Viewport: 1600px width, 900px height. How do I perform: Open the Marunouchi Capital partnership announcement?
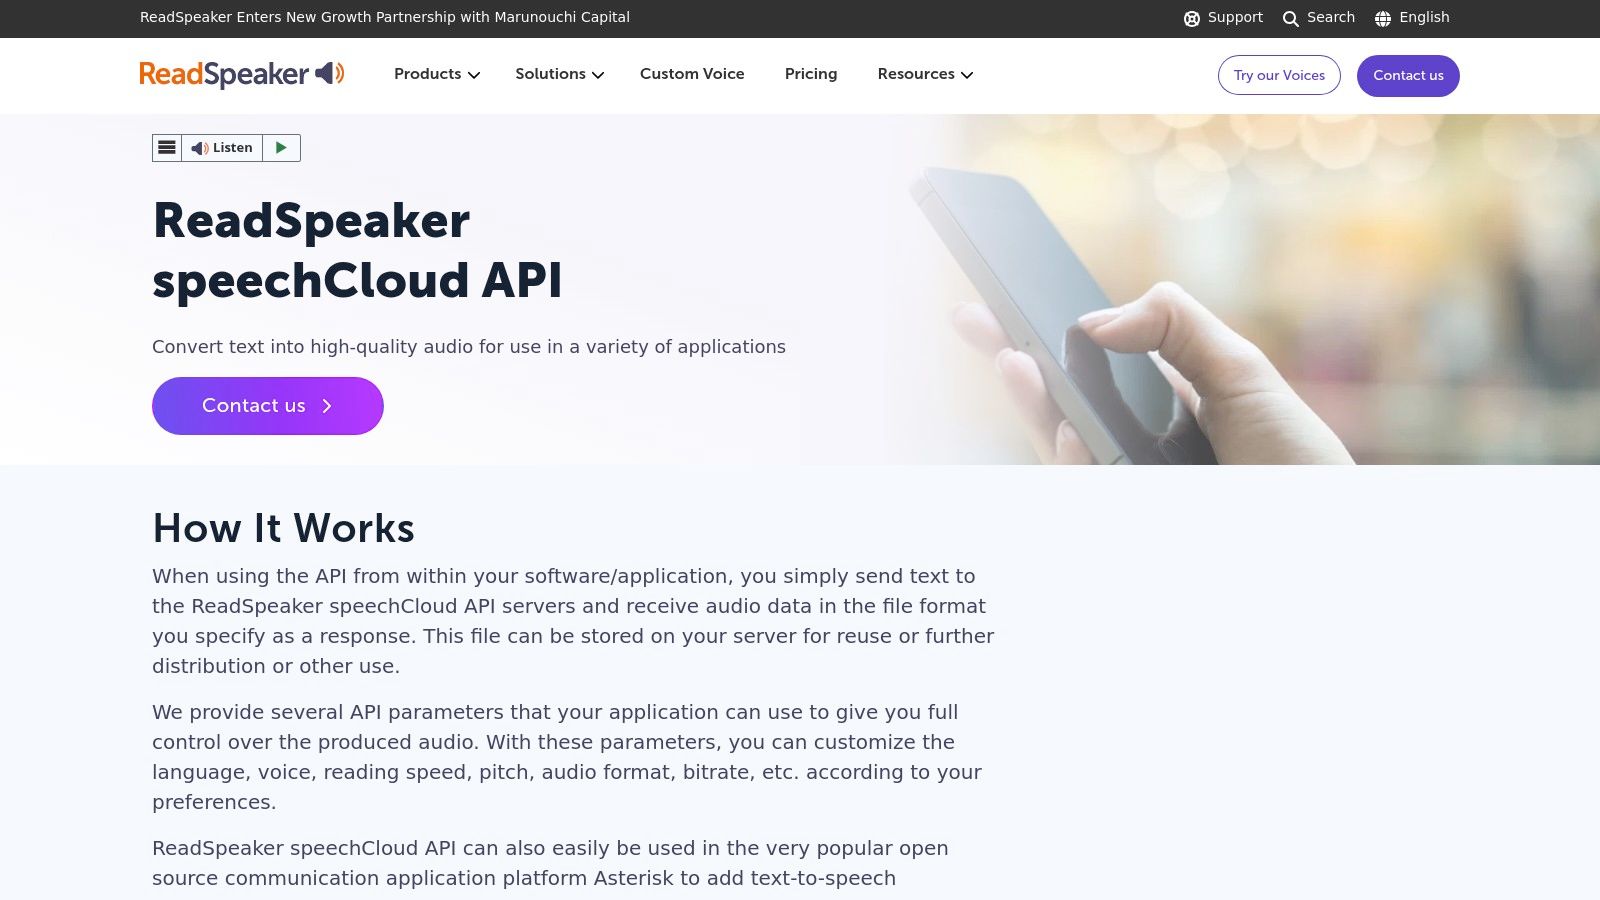point(385,17)
